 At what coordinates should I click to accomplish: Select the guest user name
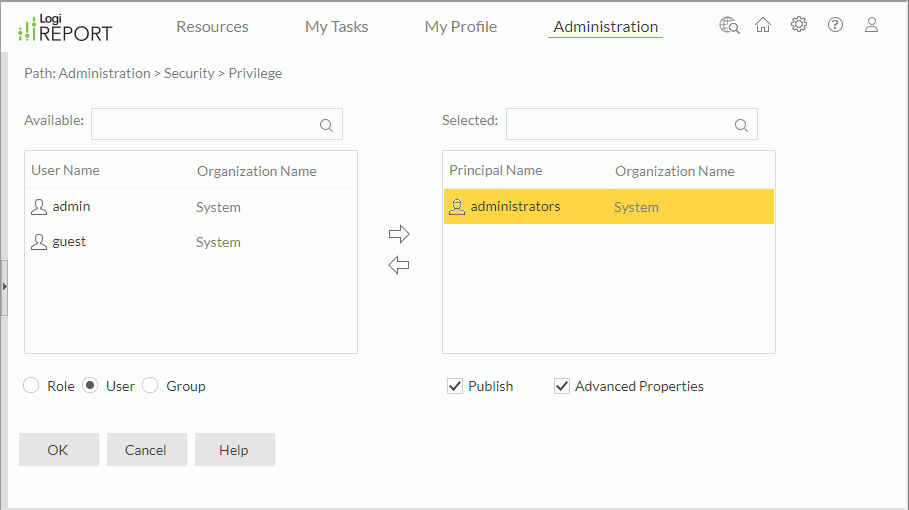tap(69, 242)
